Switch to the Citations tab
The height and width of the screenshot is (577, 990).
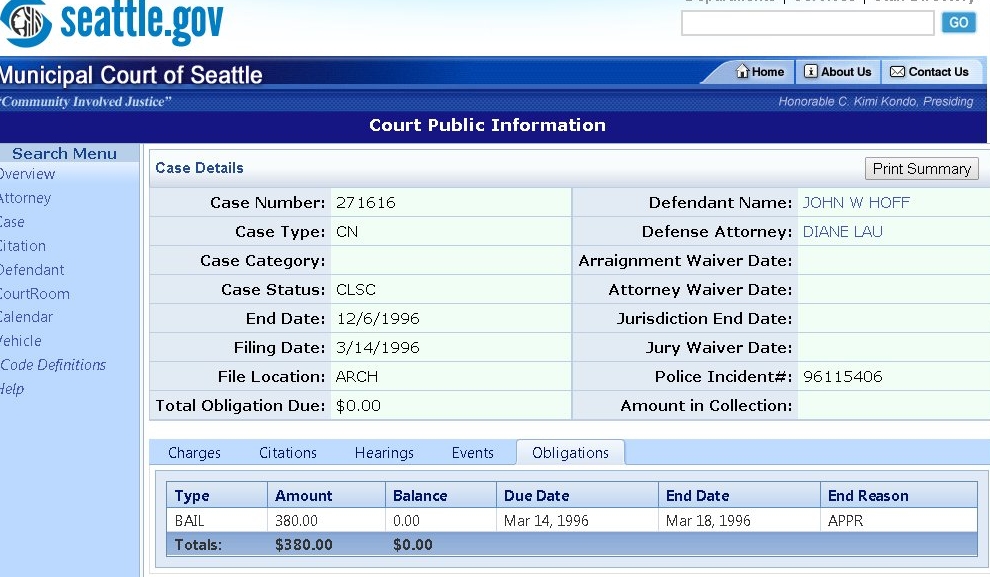288,453
